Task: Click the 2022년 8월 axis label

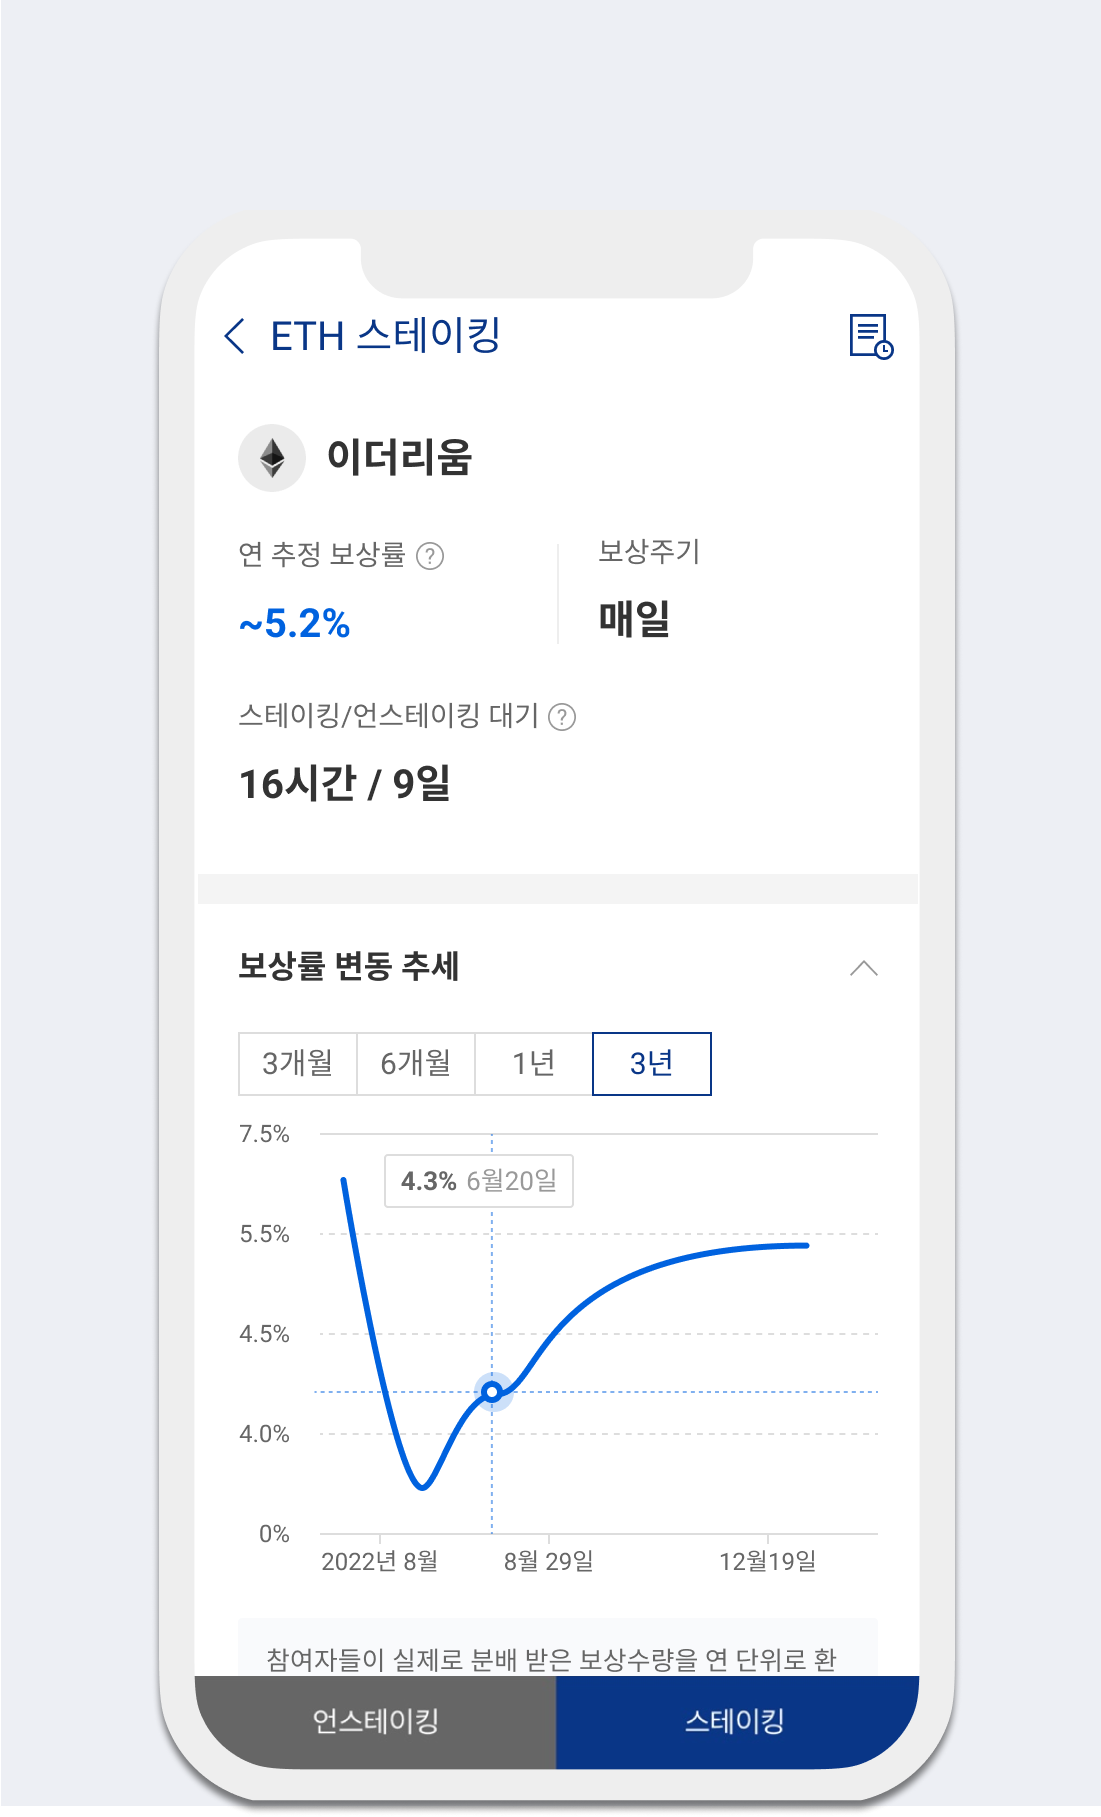Action: [x=379, y=1561]
